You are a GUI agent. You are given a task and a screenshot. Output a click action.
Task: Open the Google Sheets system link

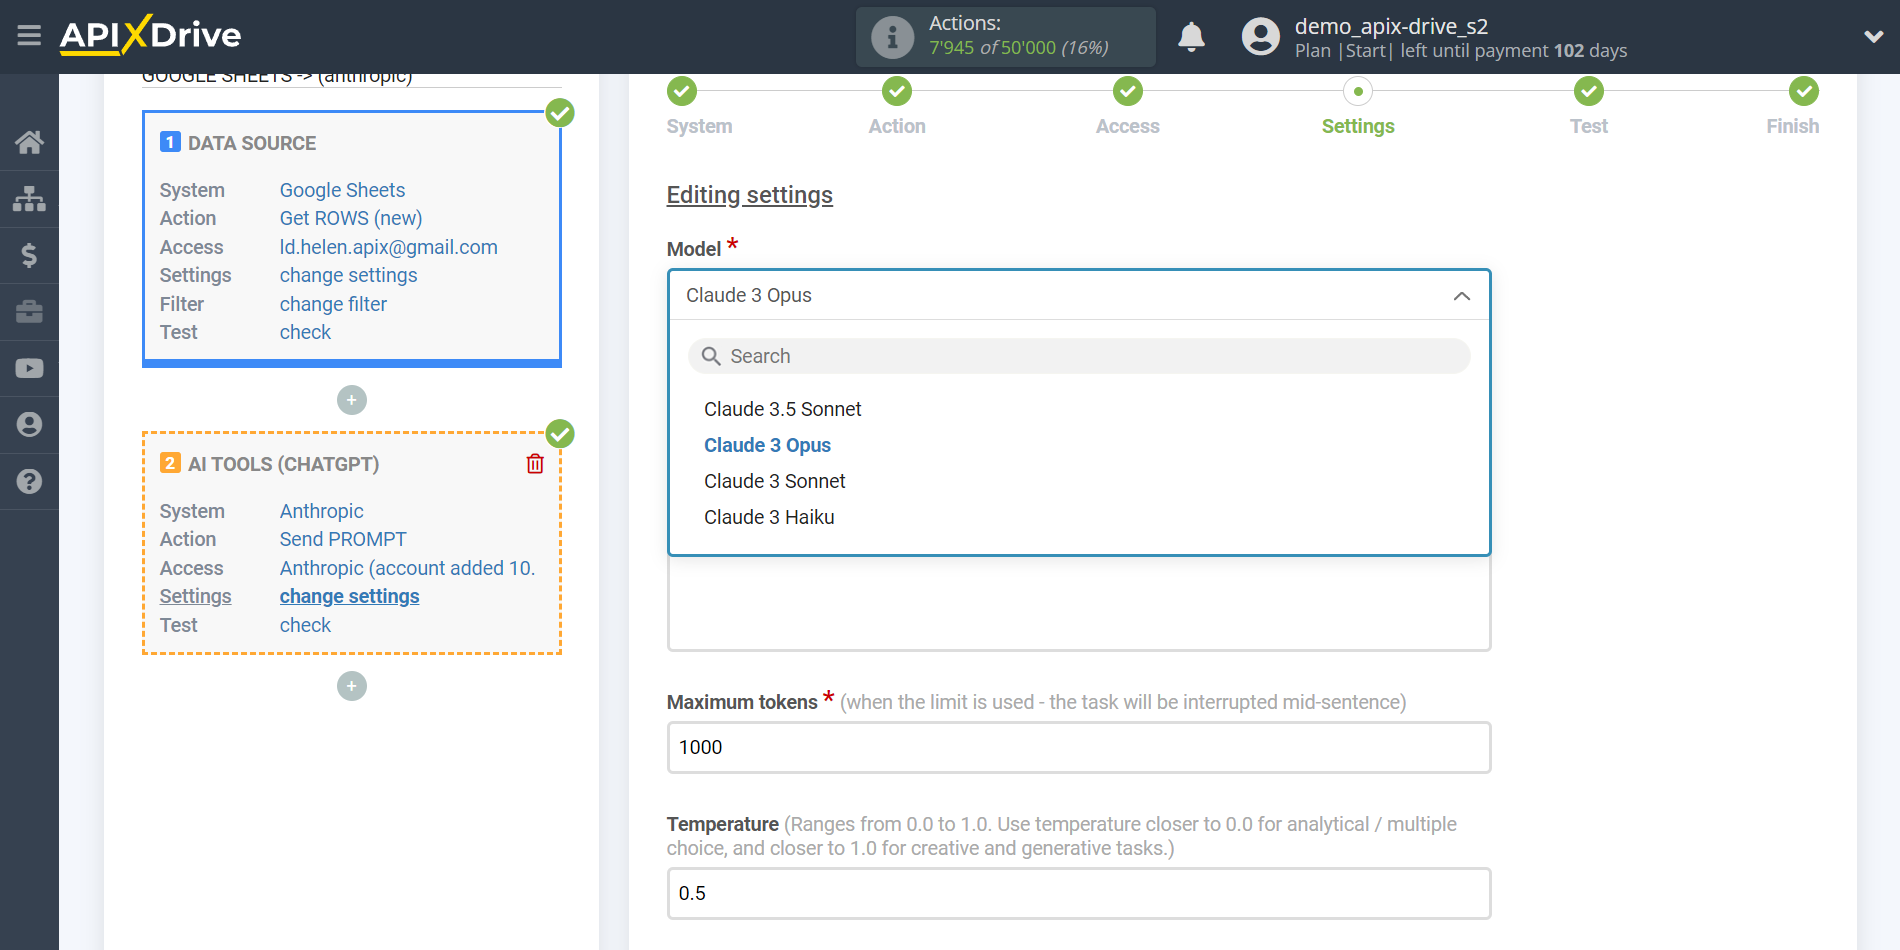click(342, 190)
